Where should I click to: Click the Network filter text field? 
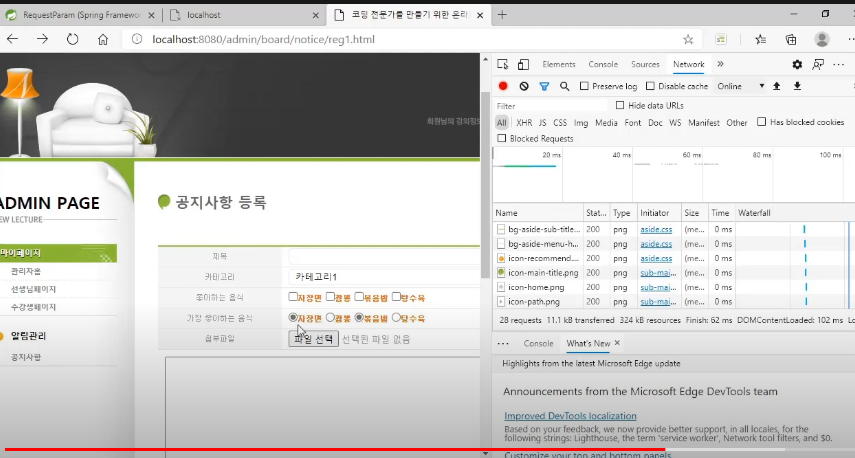point(551,106)
